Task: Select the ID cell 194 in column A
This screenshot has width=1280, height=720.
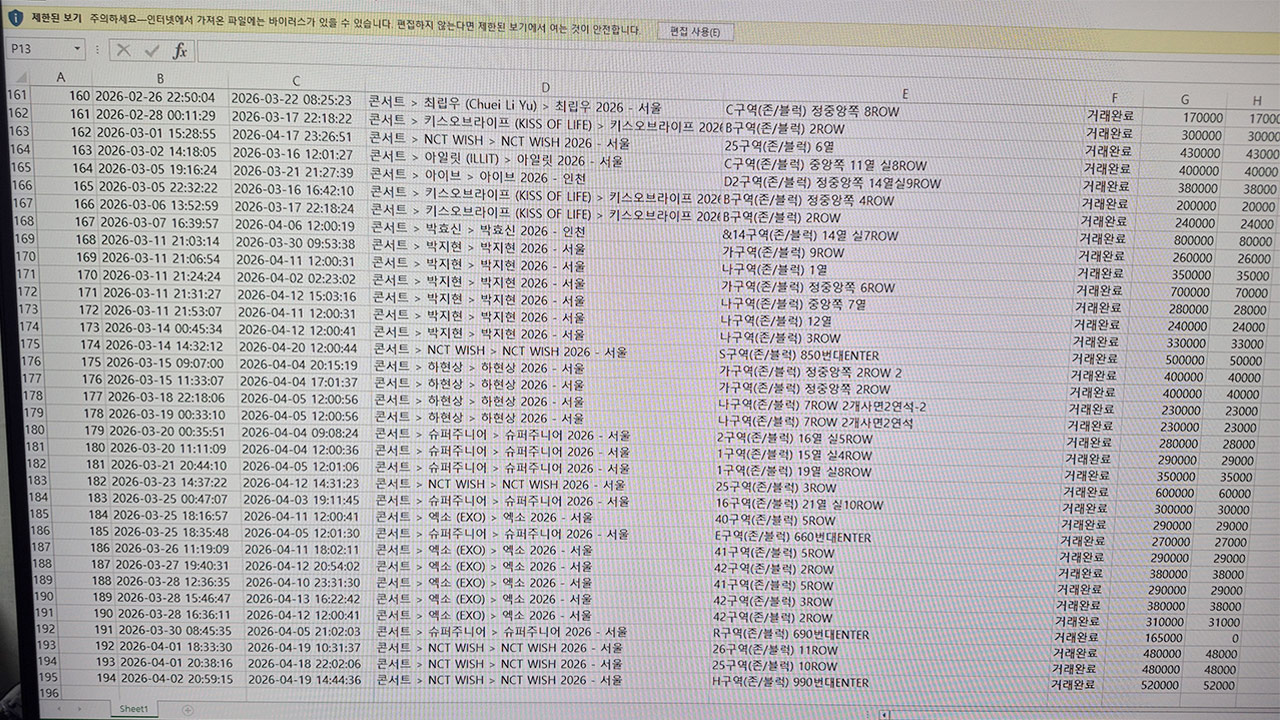Action: (105, 679)
